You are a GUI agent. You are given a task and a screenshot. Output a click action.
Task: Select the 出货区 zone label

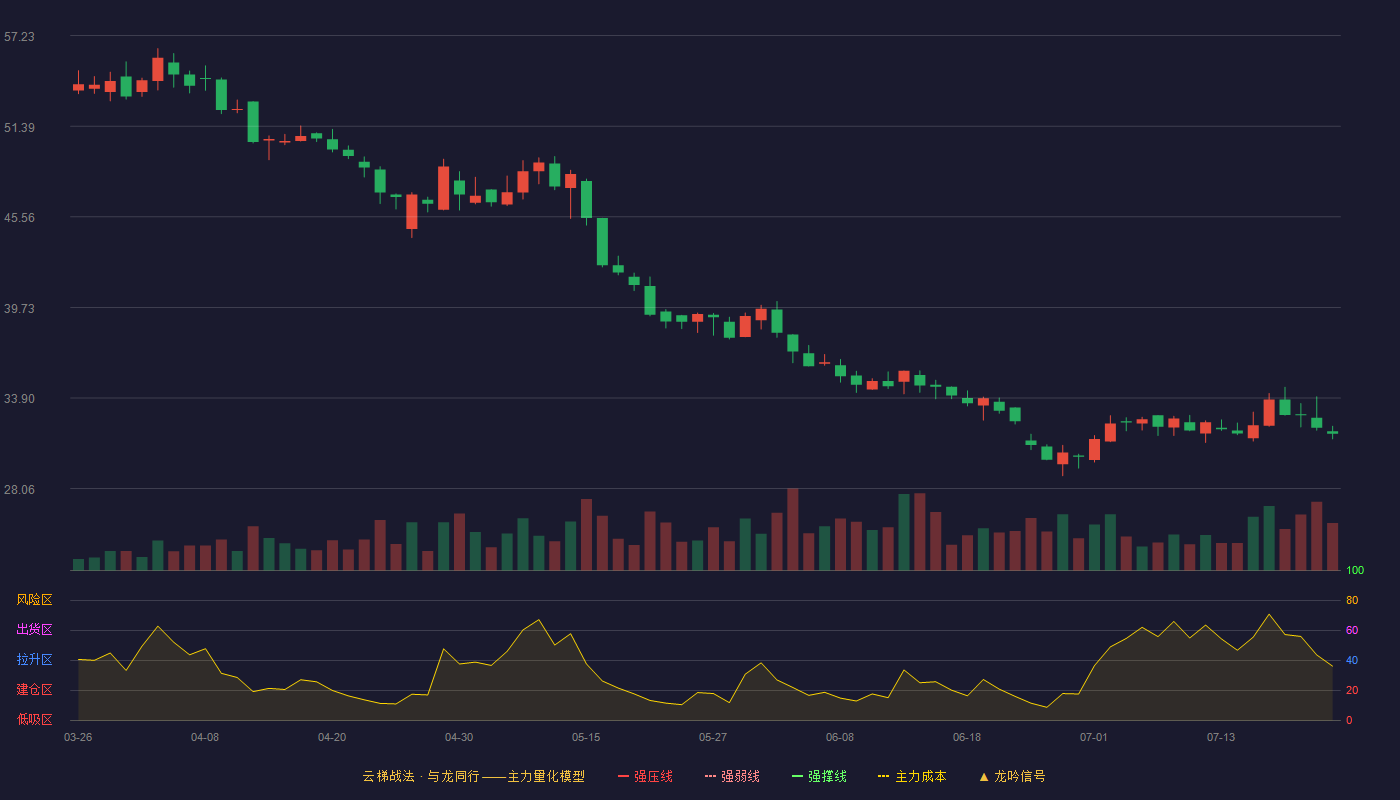[x=34, y=630]
